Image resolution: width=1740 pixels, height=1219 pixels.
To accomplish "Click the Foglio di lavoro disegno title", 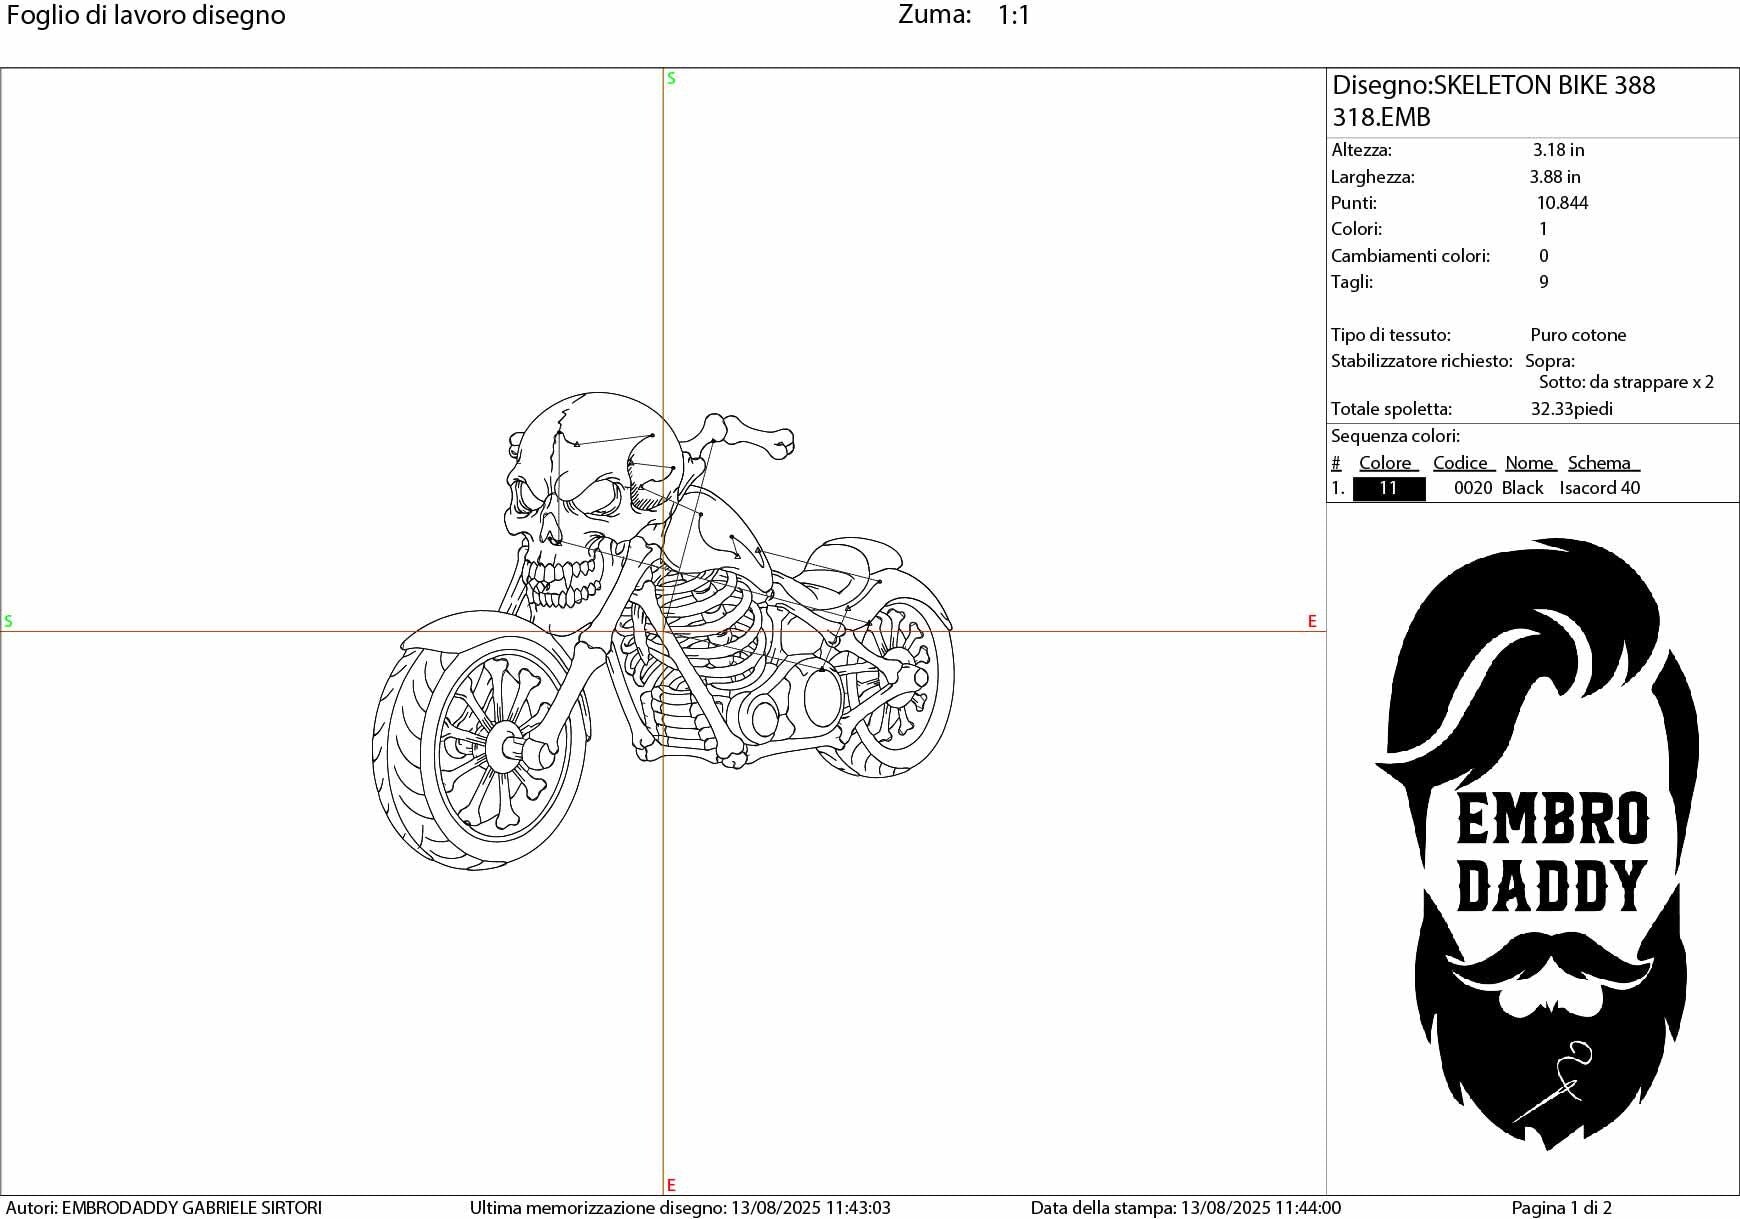I will click(144, 14).
